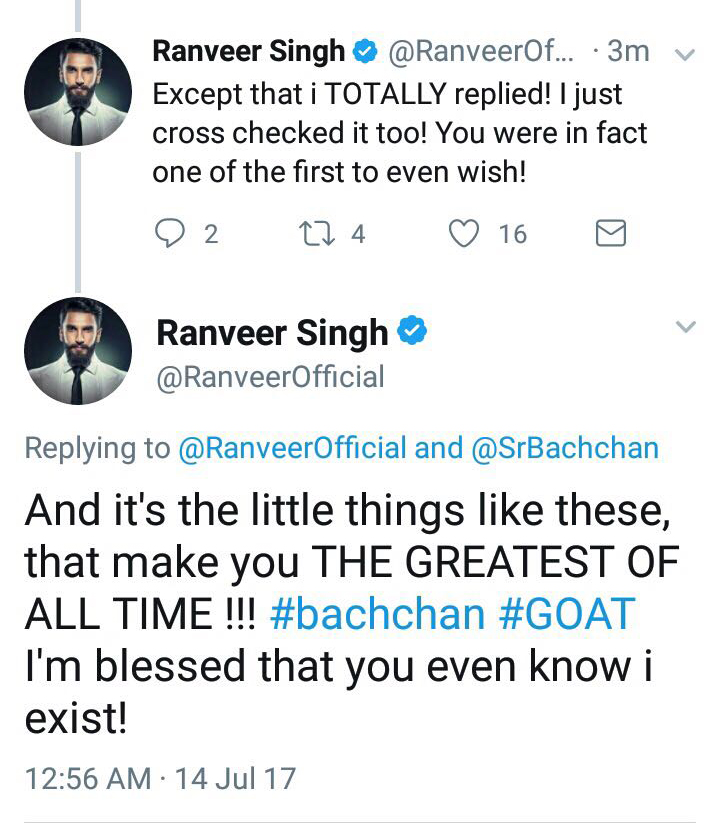This screenshot has height=824, width=720.
Task: Tap the reply speech bubble icon
Action: pos(172,234)
